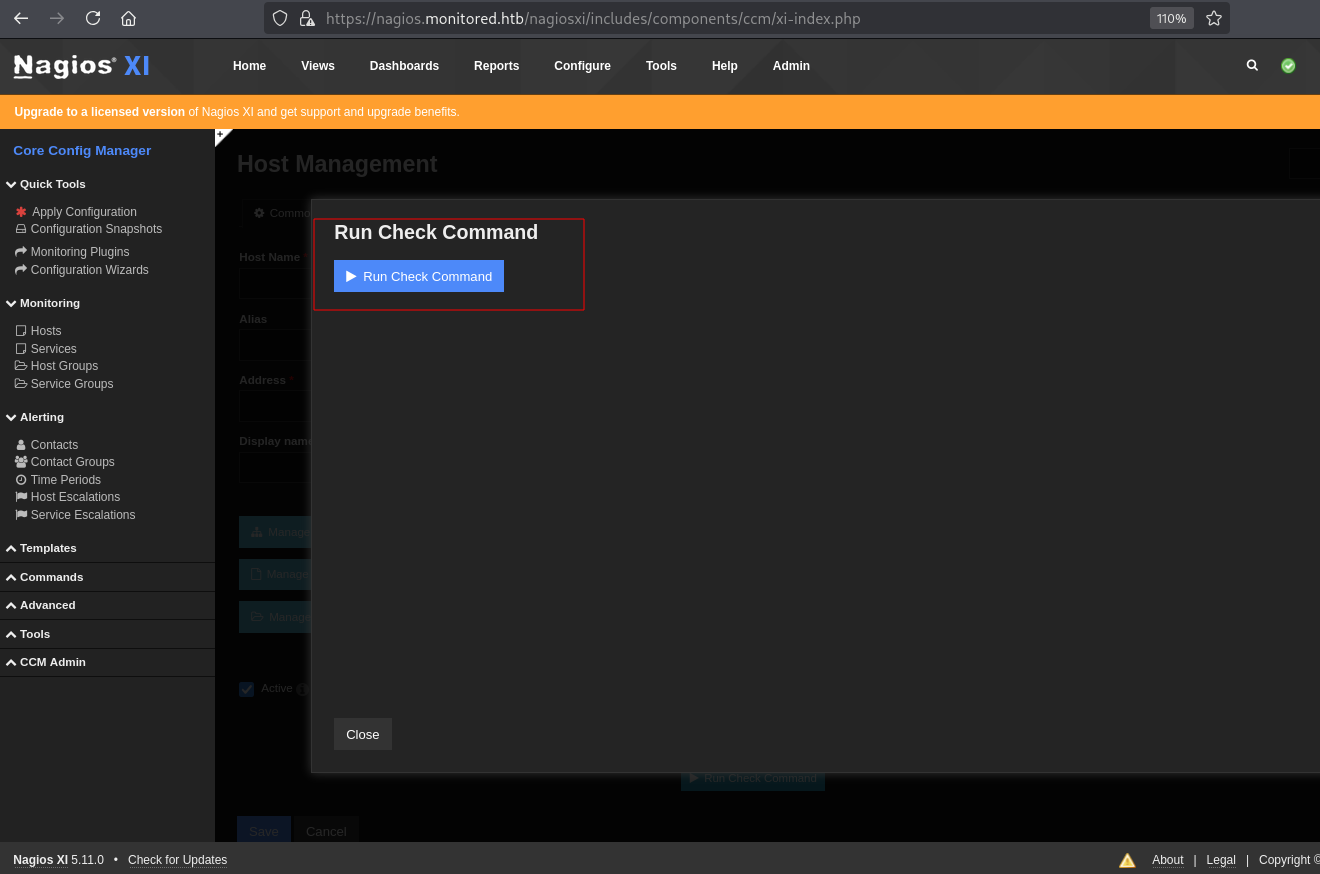This screenshot has width=1320, height=874.
Task: Reload the page with refresh icon
Action: [x=93, y=18]
